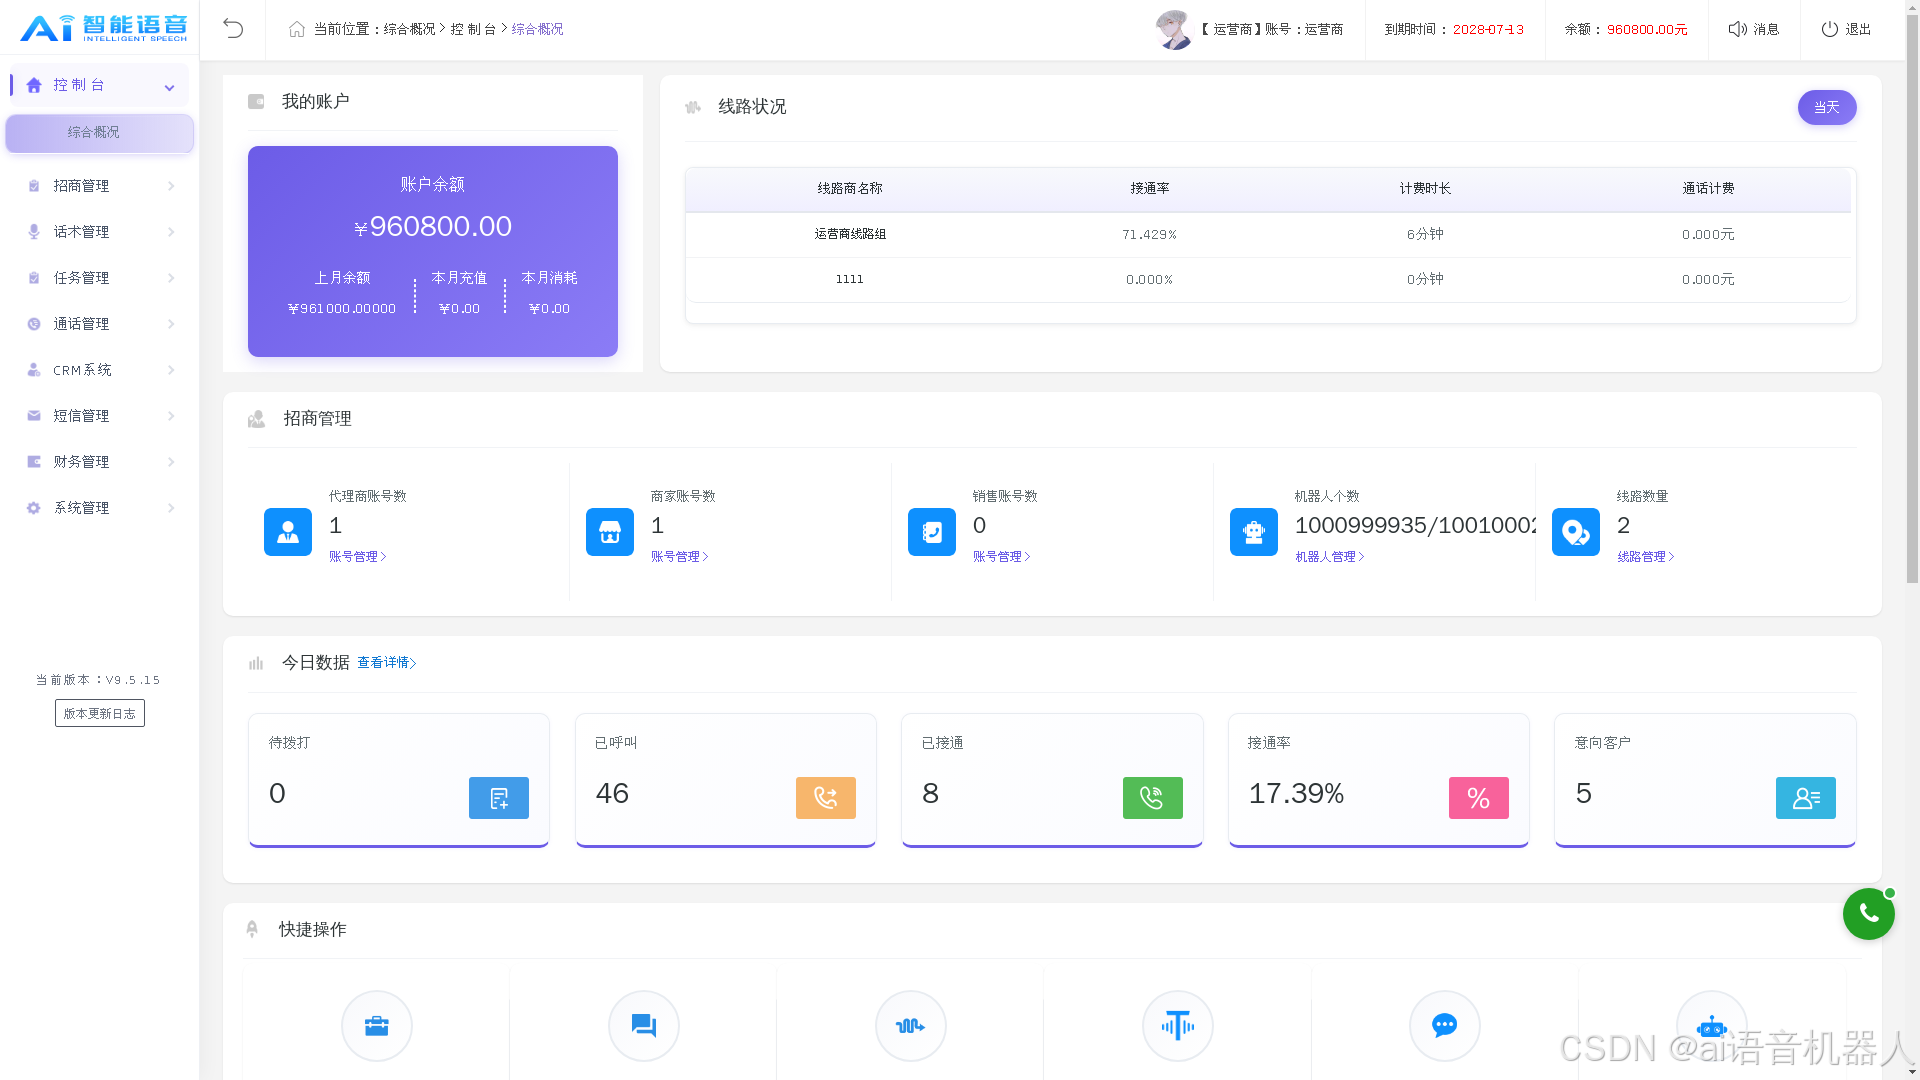Viewport: 1920px width, 1080px height.
Task: Expand 通话管理 in the sidebar
Action: pos(99,324)
